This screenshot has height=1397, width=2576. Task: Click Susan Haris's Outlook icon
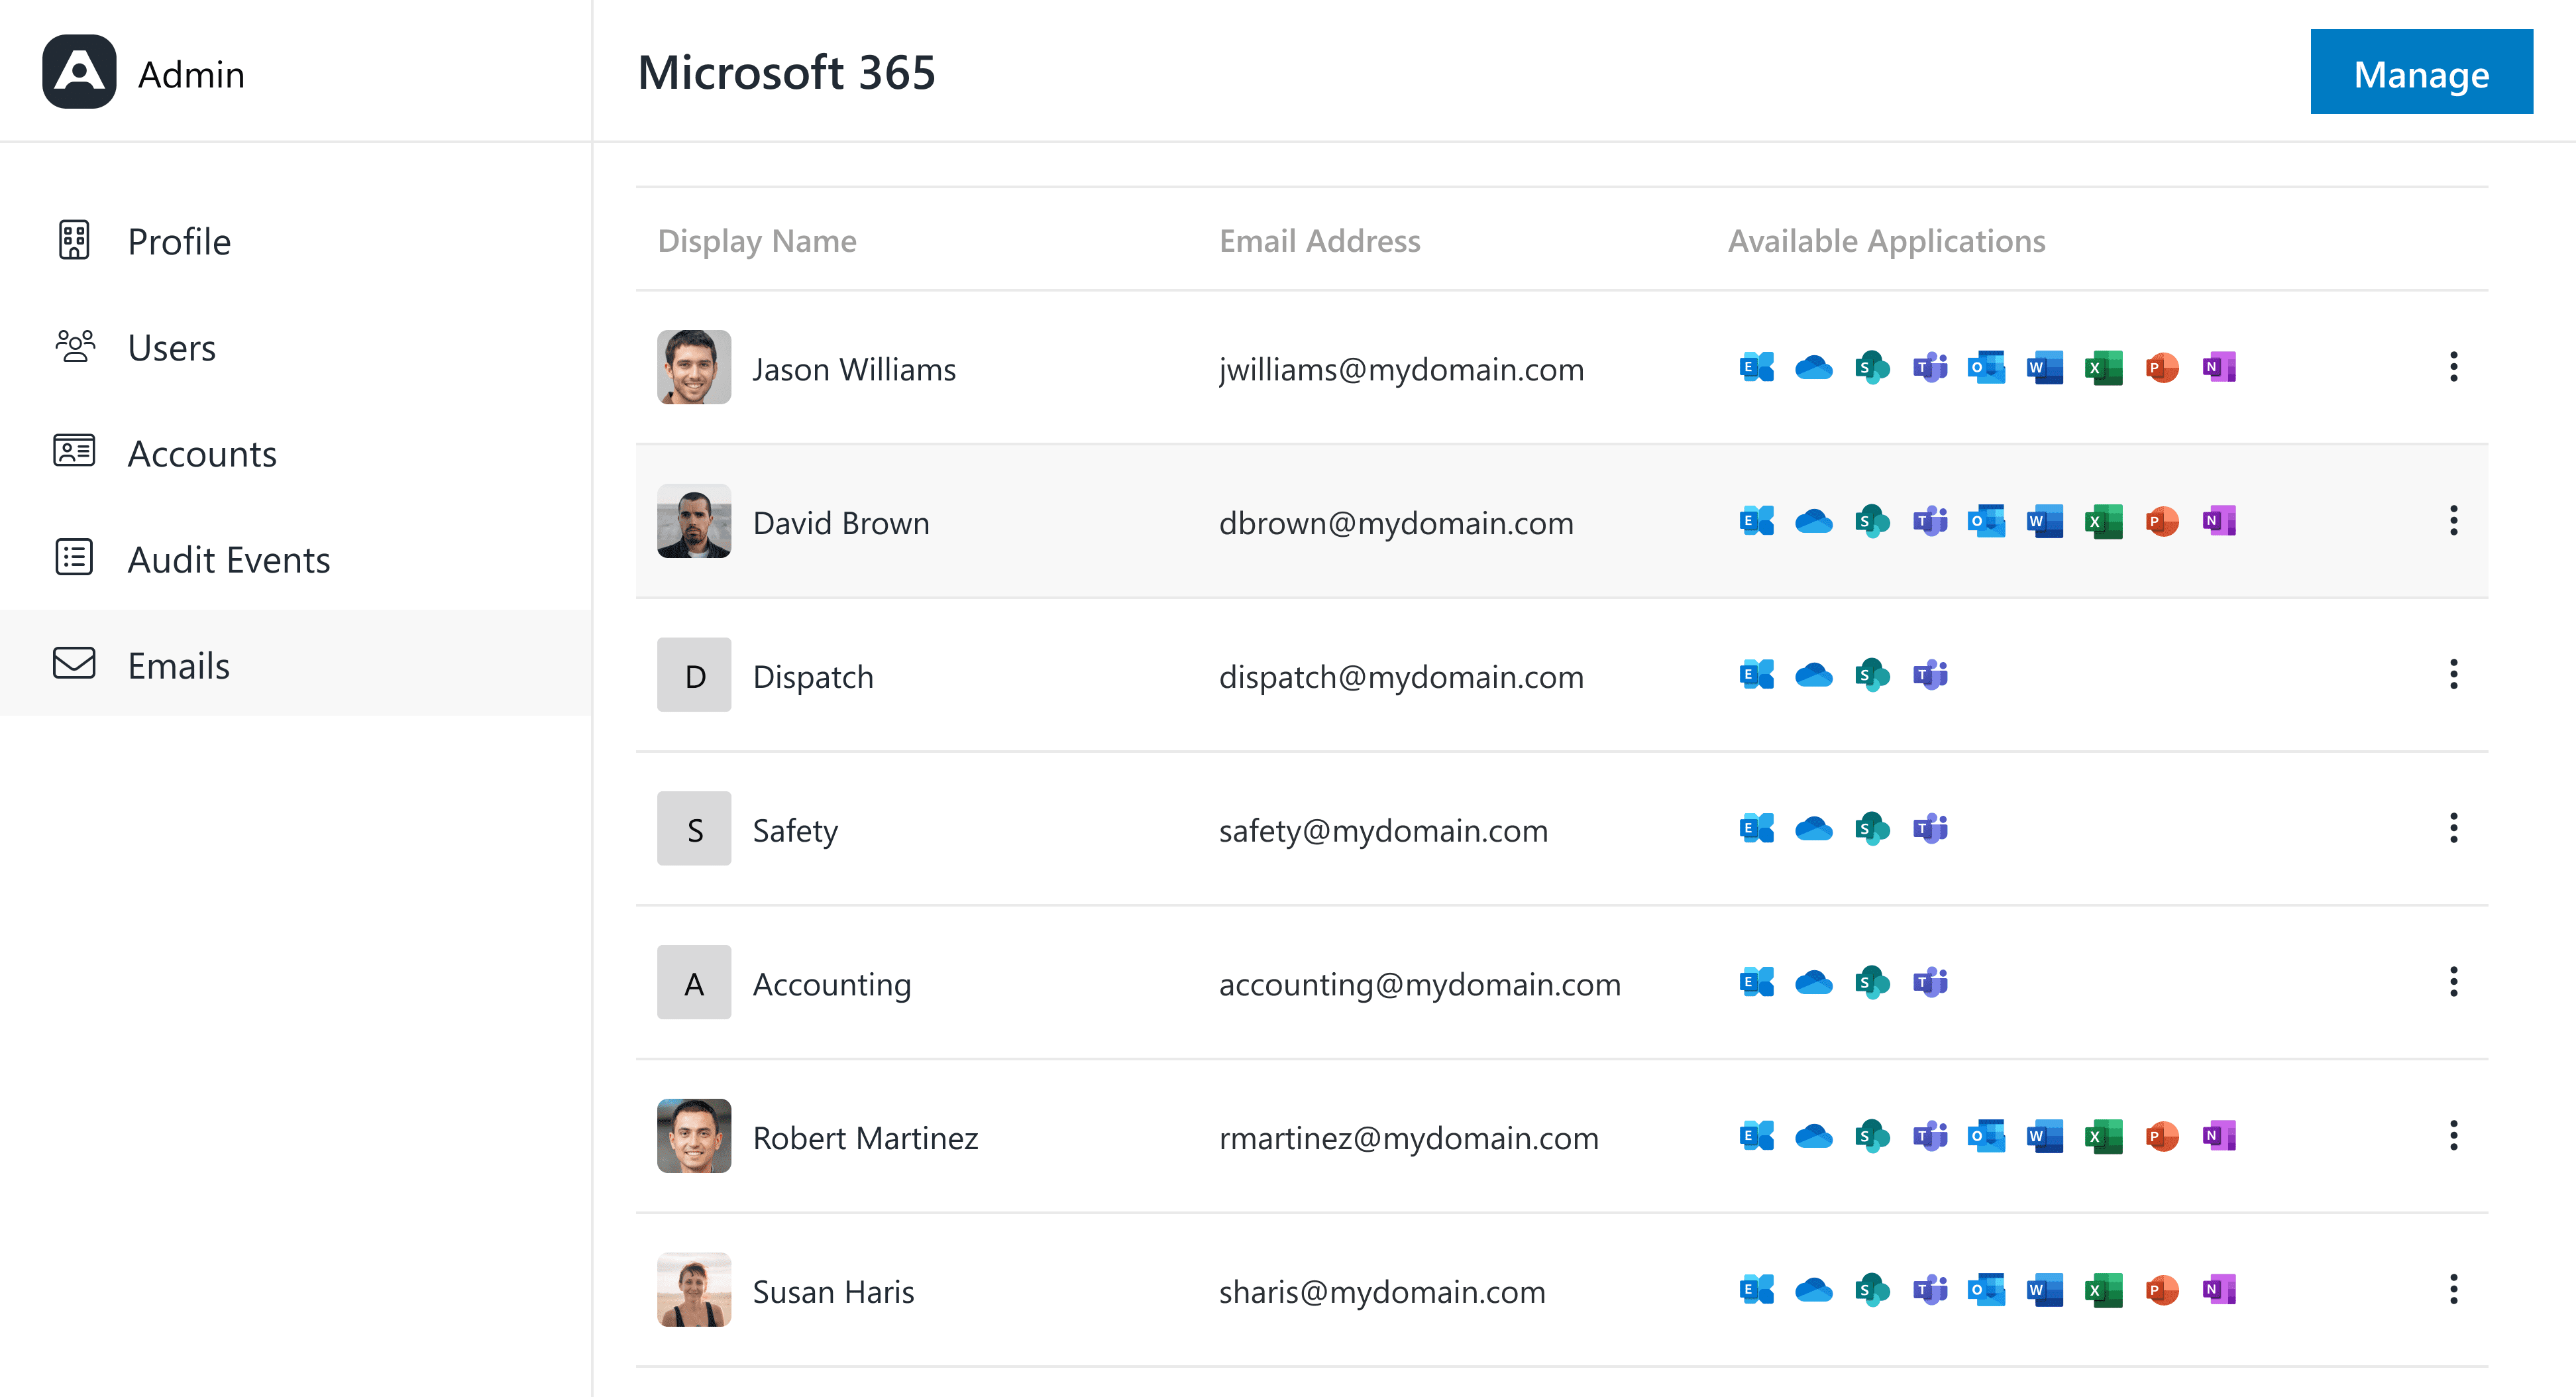coord(1987,1291)
